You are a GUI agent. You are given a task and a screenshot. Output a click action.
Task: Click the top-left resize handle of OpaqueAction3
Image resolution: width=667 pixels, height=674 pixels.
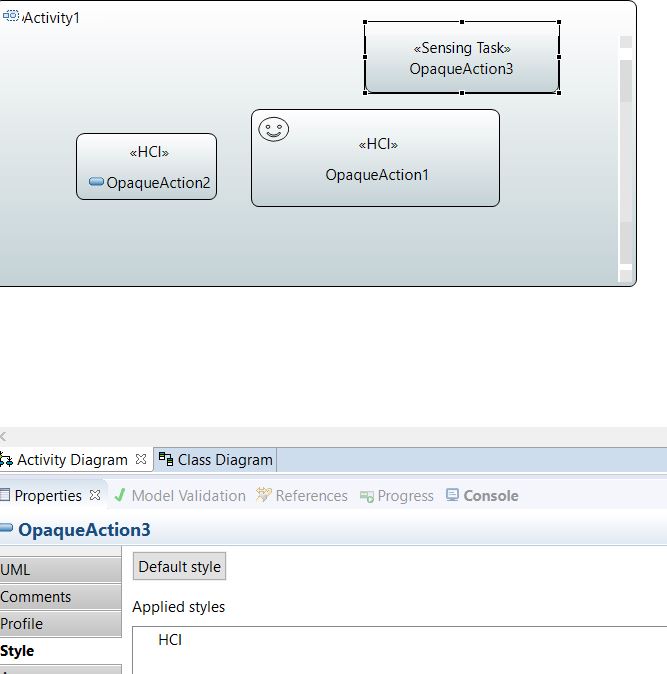(x=365, y=22)
